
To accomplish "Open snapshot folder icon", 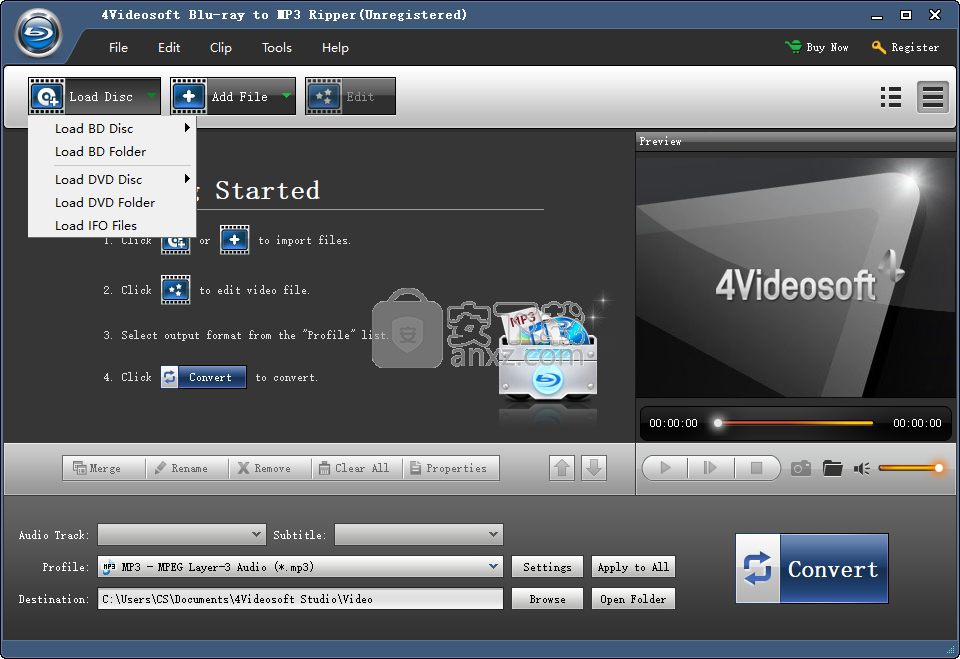I will click(833, 469).
